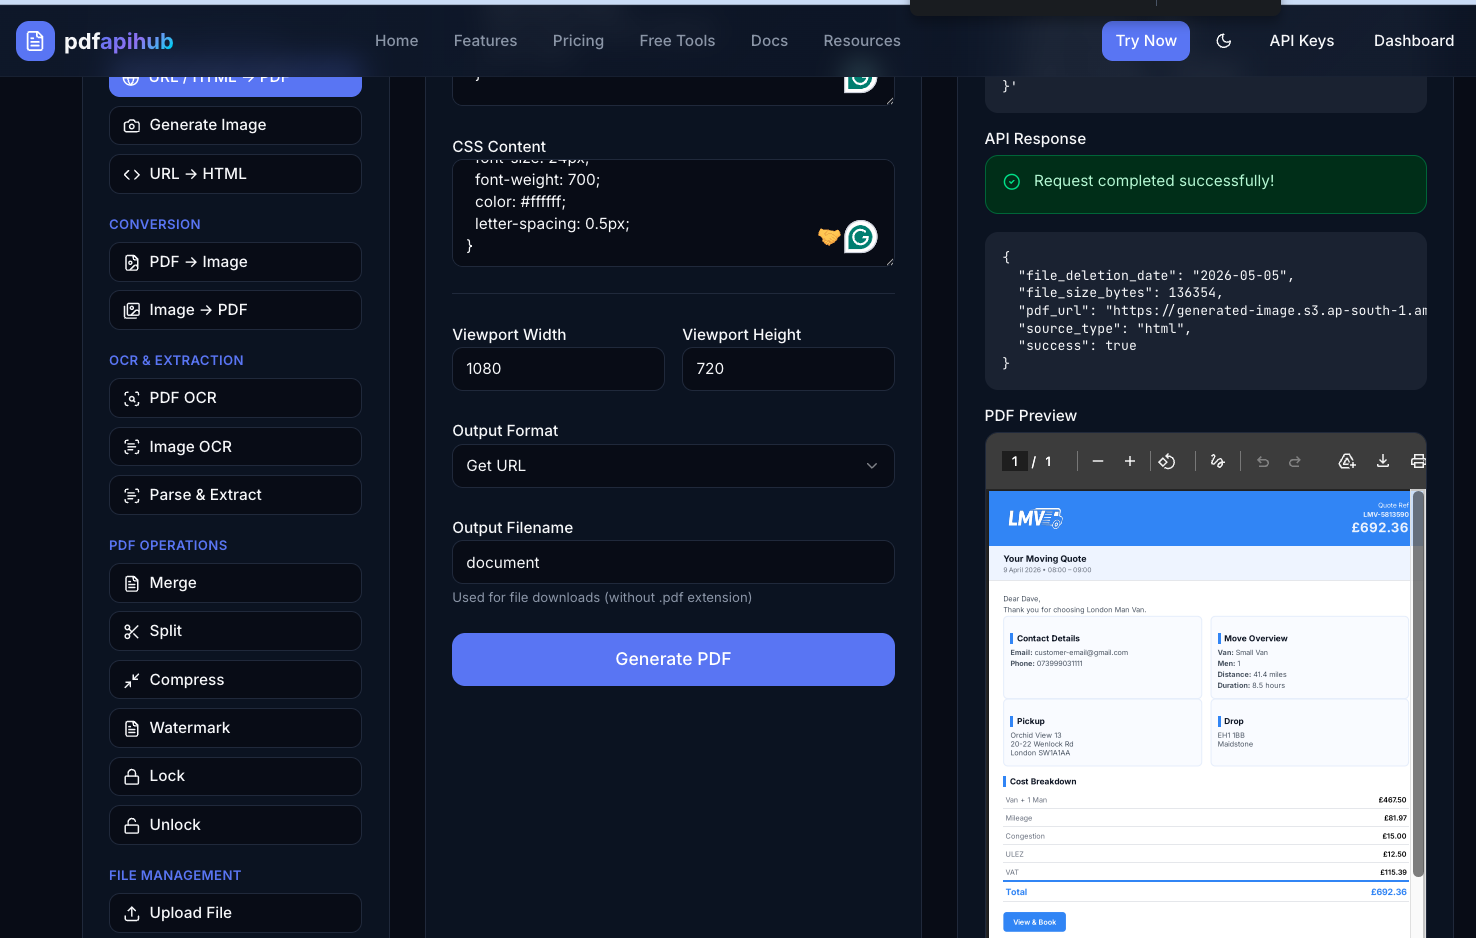Open the Pricing menu item

pos(578,41)
